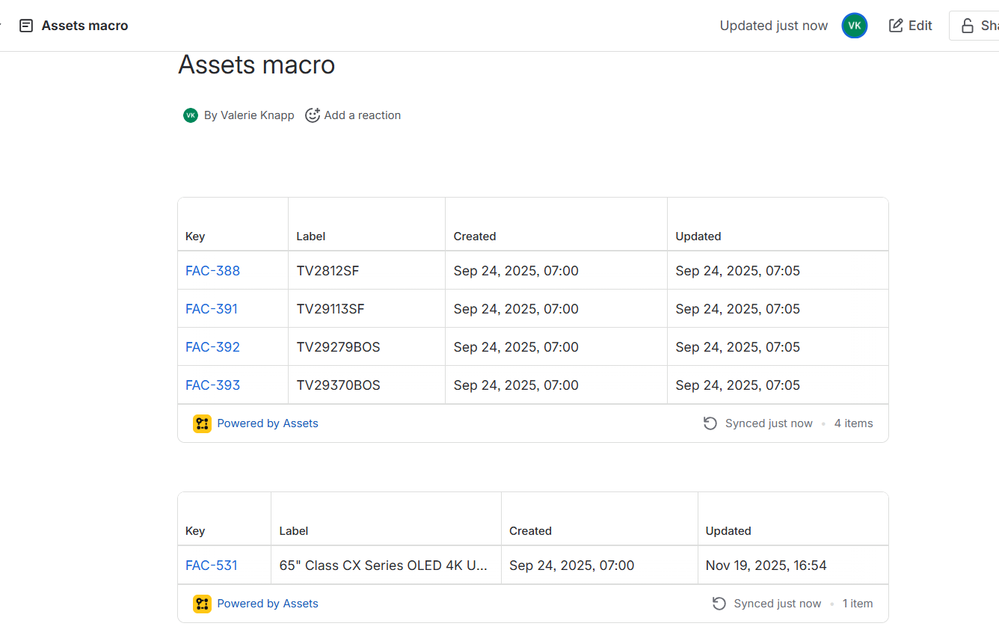This screenshot has width=999, height=633.
Task: Click the sync refresh icon in first table footer
Action: pos(710,423)
